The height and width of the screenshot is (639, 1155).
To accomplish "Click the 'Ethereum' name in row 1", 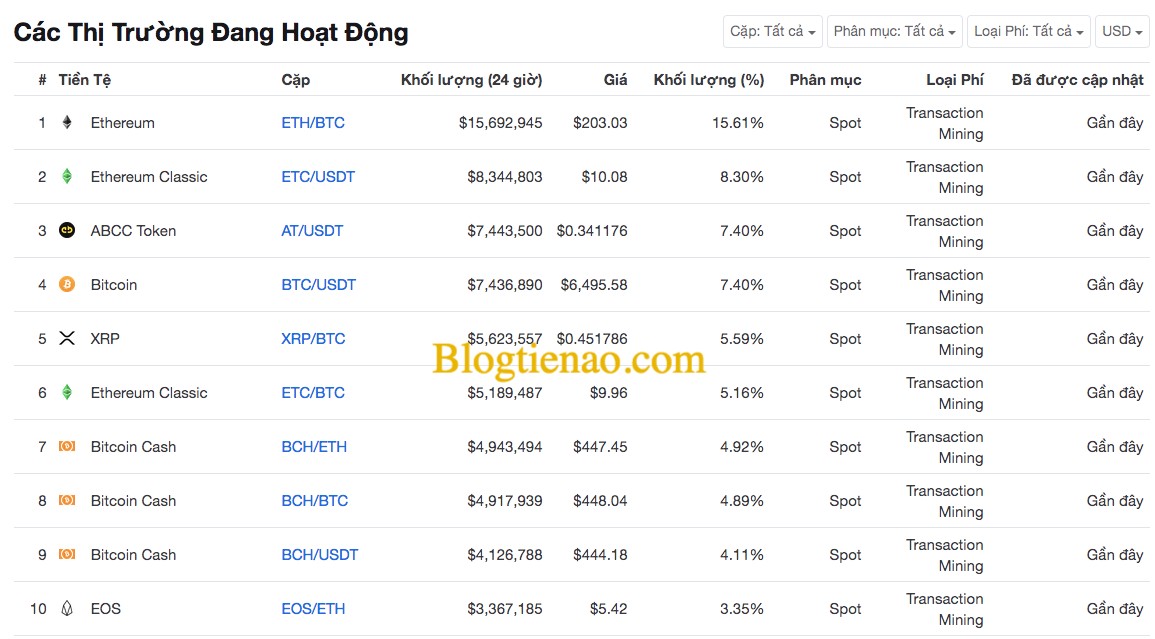I will [x=122, y=123].
